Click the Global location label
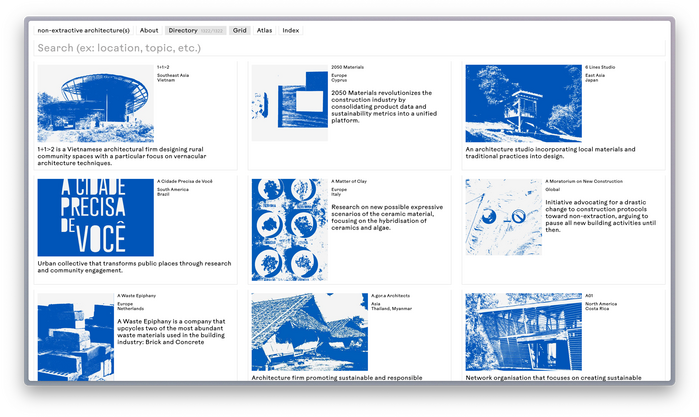 click(552, 190)
